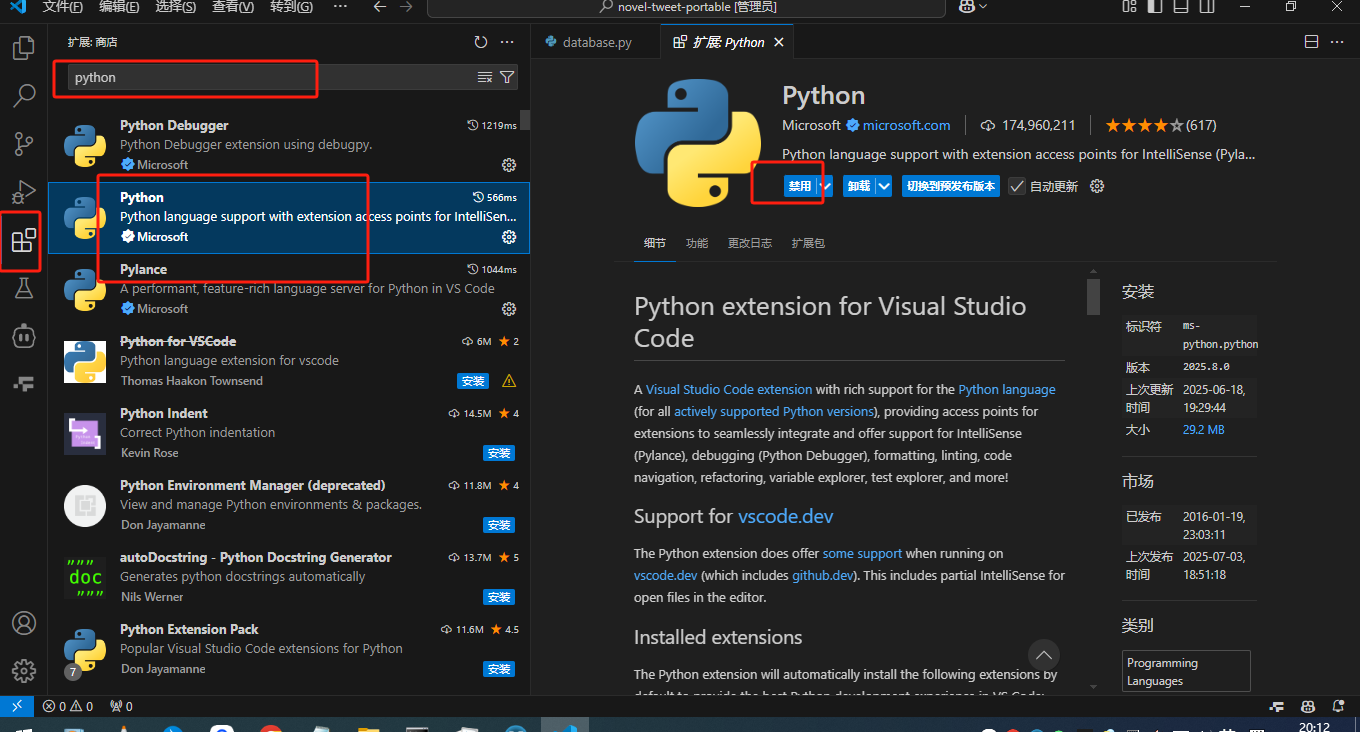The image size is (1360, 732).
Task: Open Customize Layout in title bar
Action: (1129, 7)
